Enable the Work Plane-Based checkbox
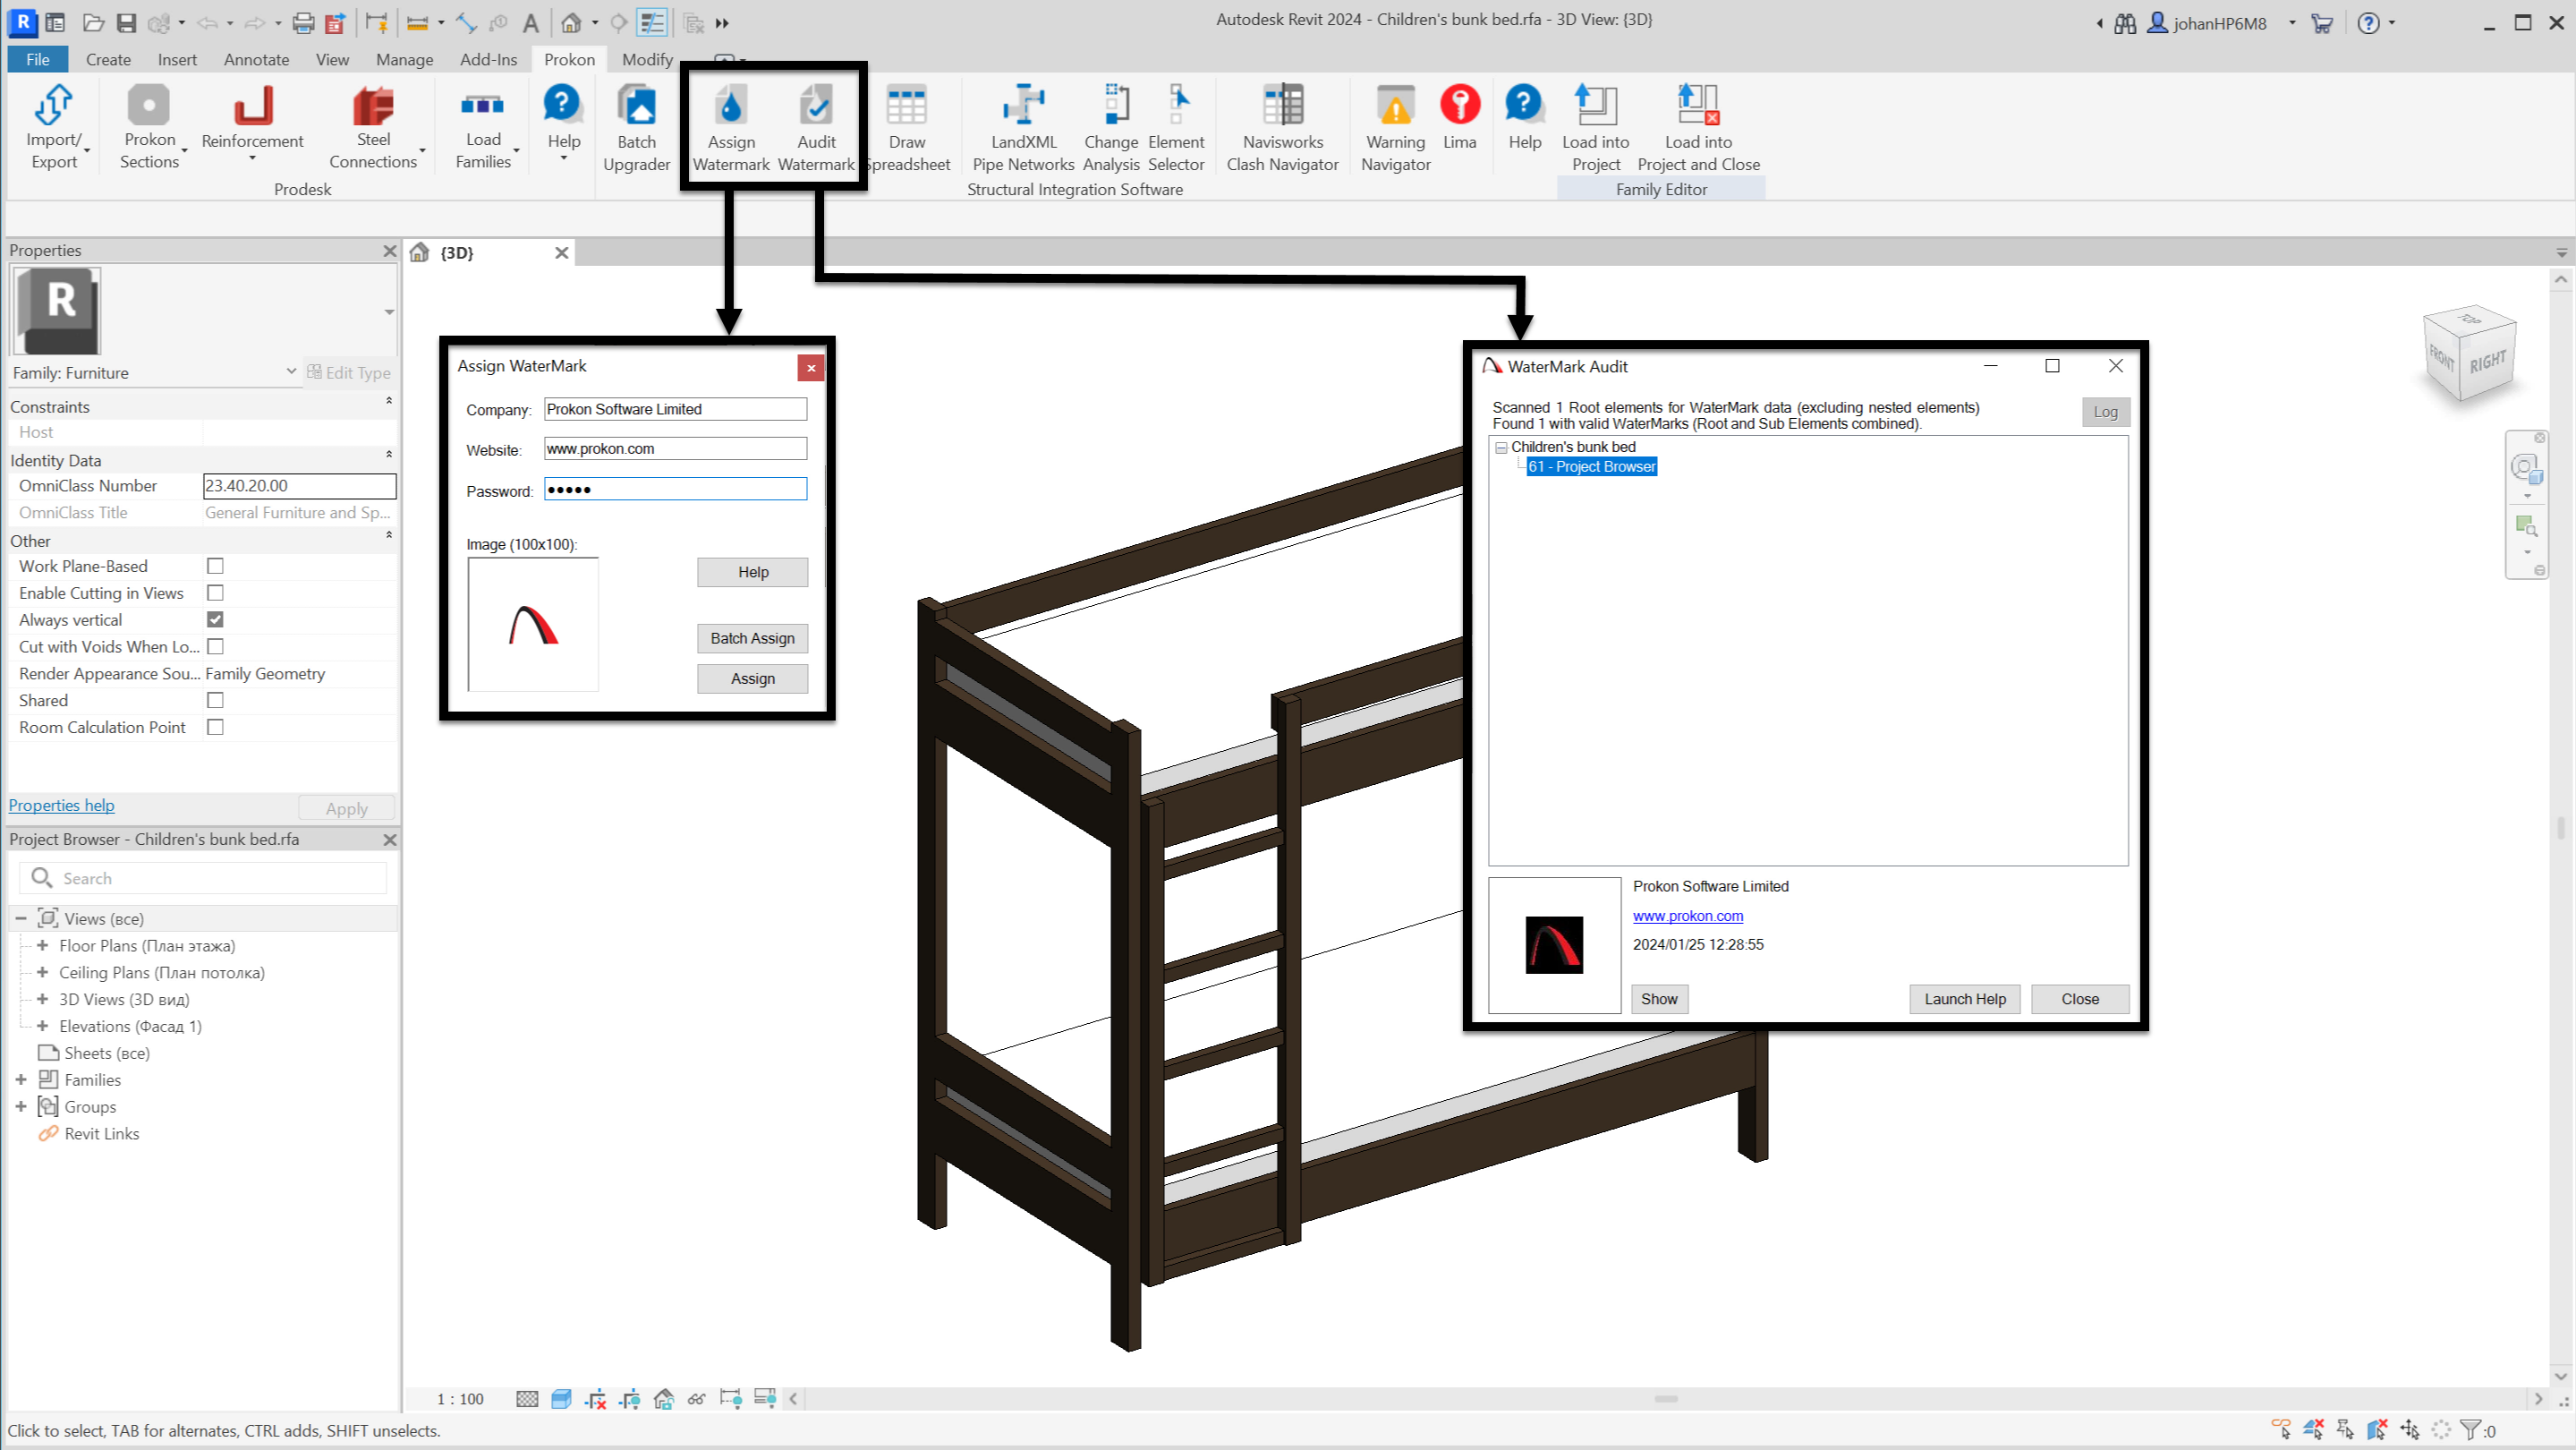The image size is (2576, 1450). pos(215,566)
